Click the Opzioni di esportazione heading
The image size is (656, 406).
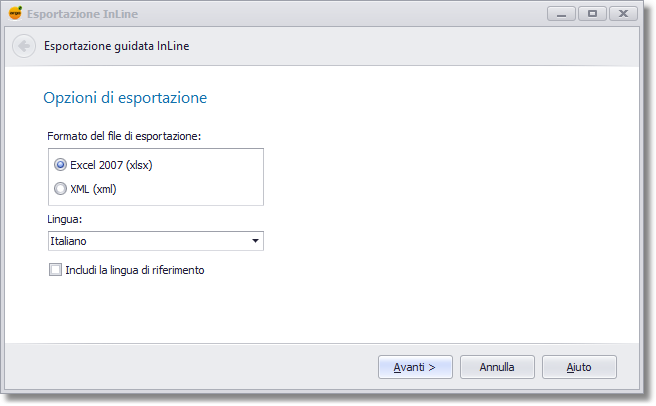pyautogui.click(x=125, y=98)
